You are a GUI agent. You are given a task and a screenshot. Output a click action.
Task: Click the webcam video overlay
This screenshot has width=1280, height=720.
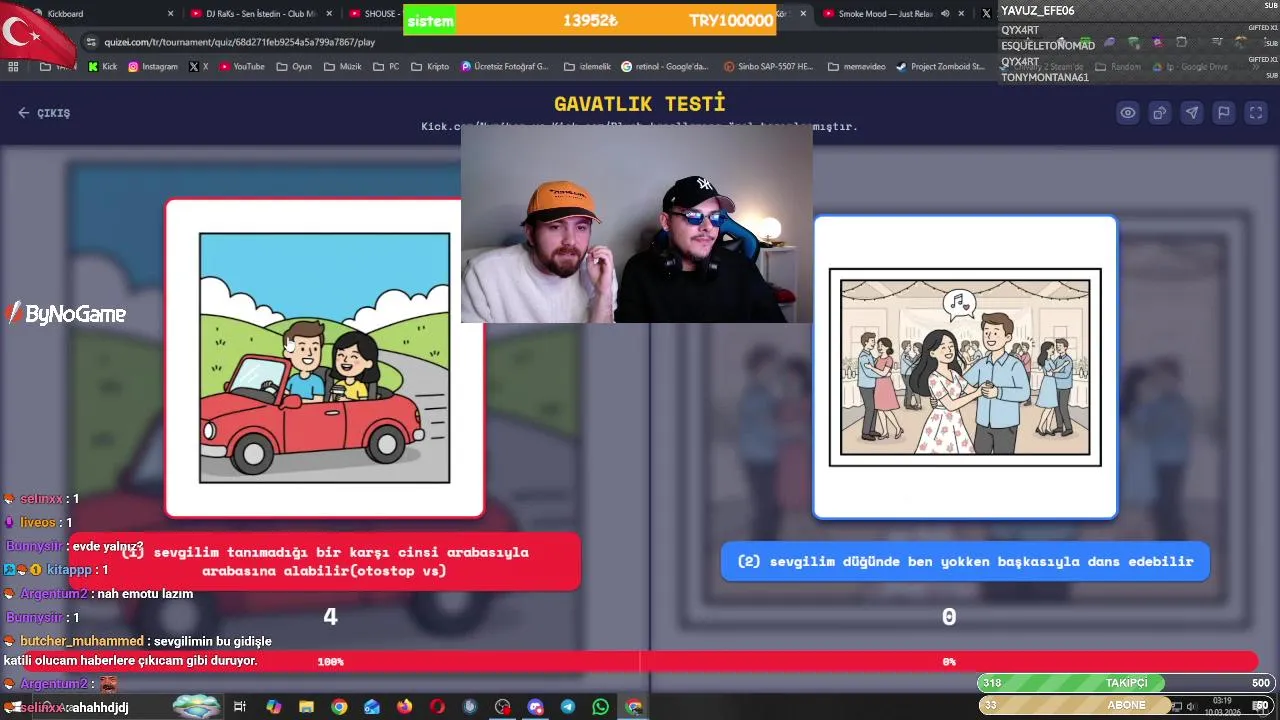click(x=636, y=224)
